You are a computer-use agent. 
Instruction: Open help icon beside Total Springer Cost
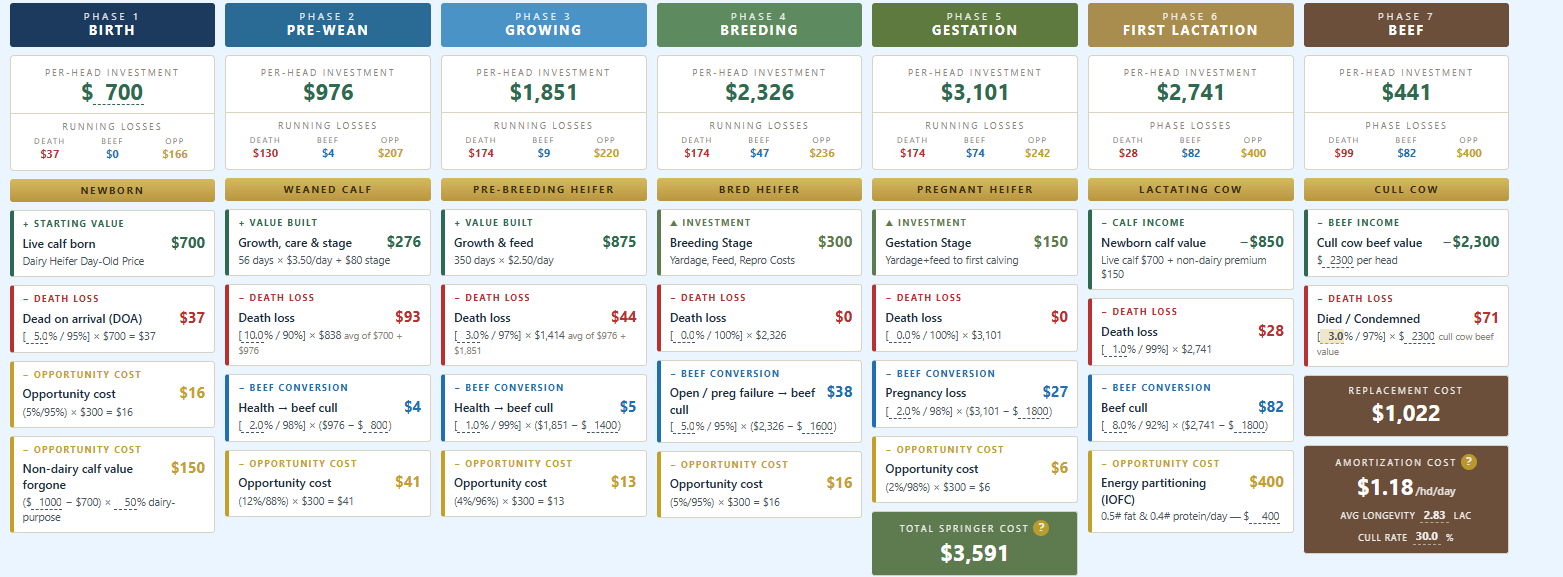tap(1041, 528)
